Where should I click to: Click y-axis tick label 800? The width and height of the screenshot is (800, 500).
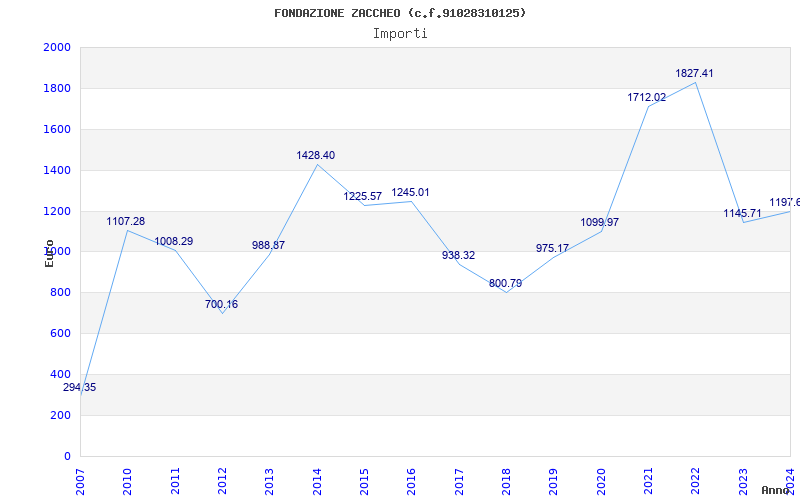click(60, 292)
